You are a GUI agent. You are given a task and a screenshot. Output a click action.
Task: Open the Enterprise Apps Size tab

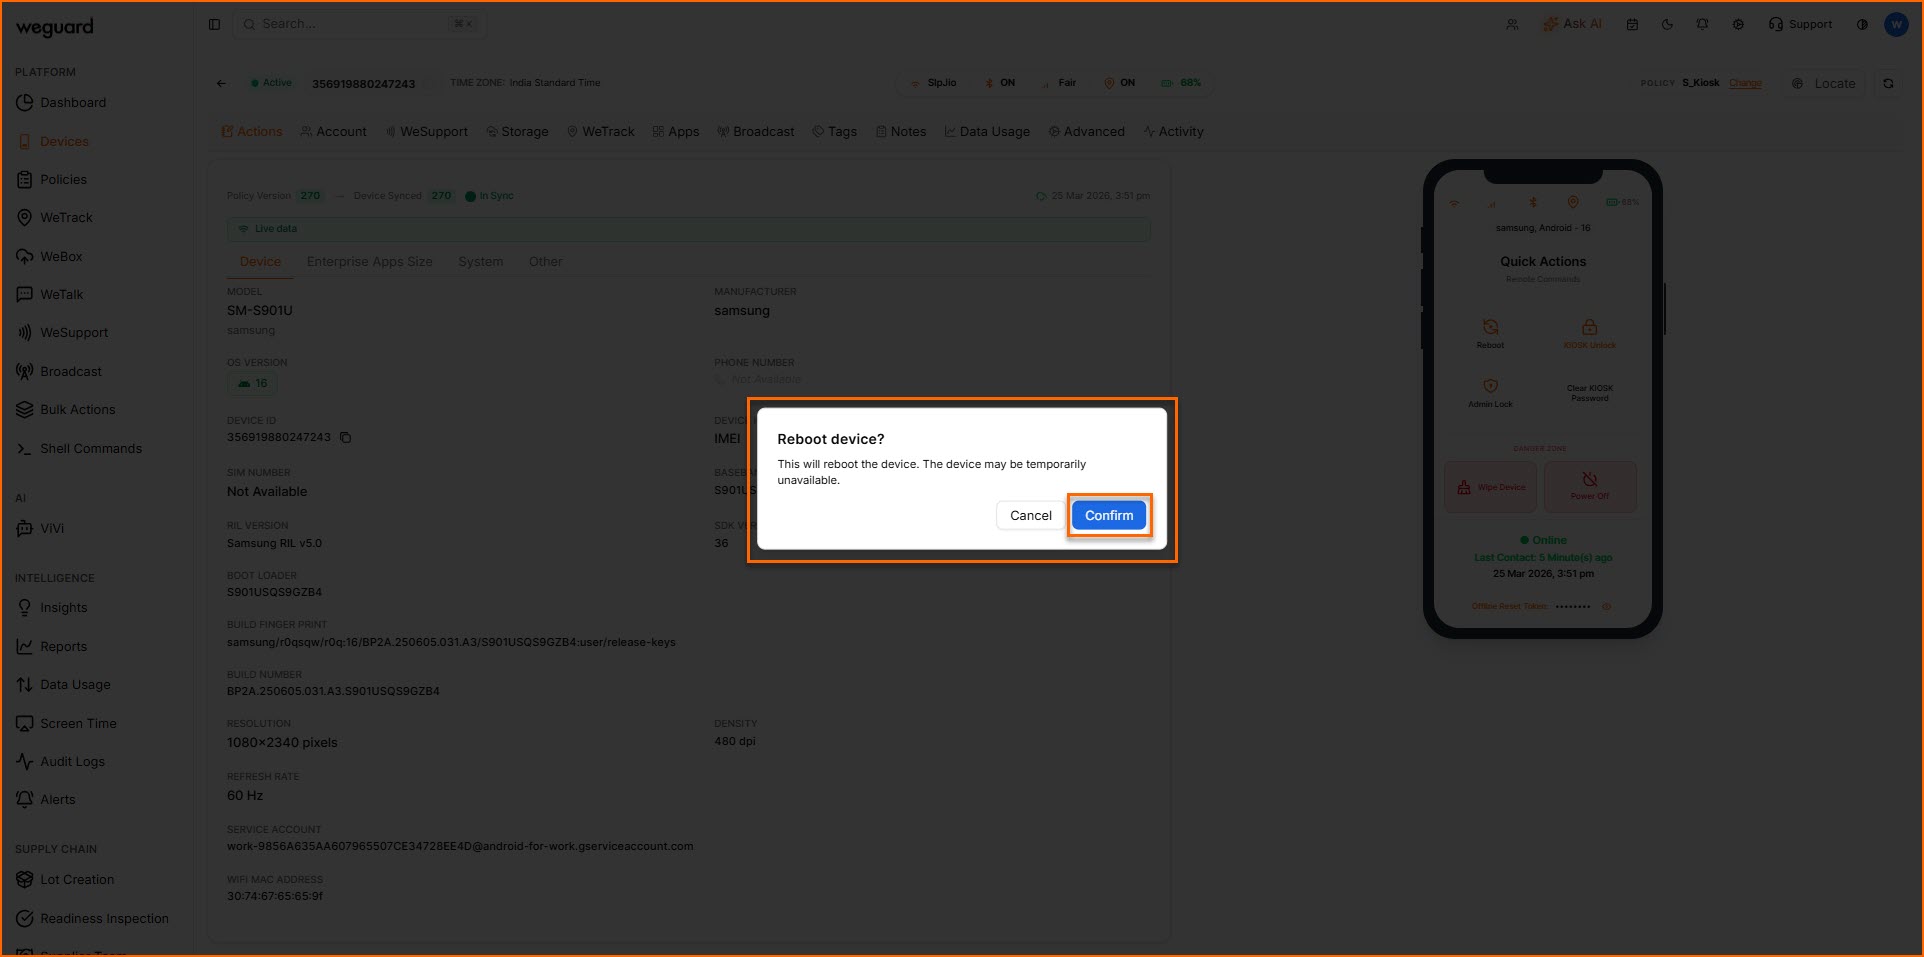369,262
